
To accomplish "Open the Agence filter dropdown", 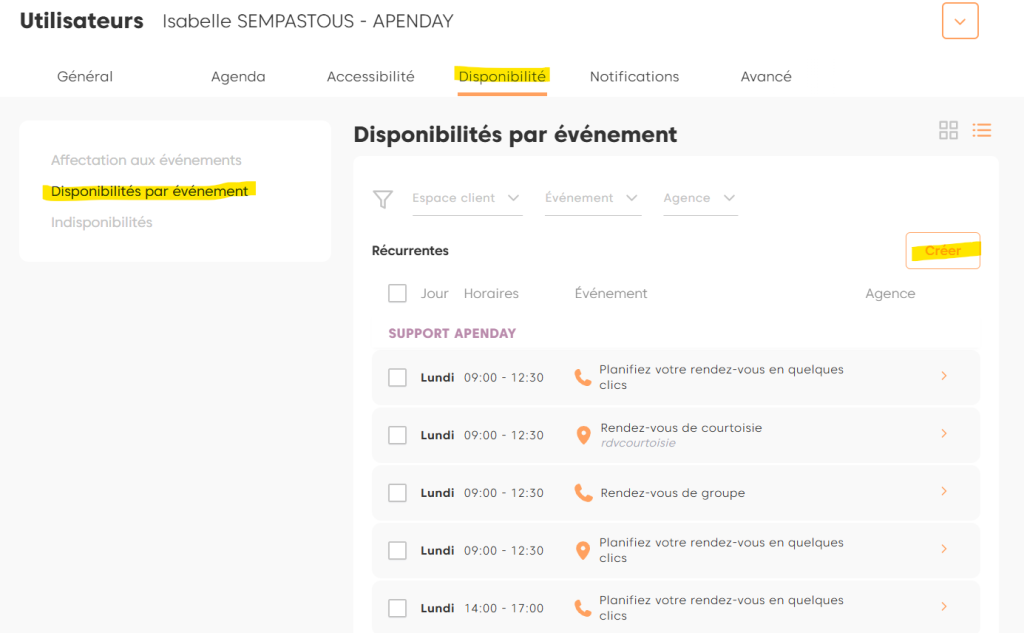I will coord(700,198).
